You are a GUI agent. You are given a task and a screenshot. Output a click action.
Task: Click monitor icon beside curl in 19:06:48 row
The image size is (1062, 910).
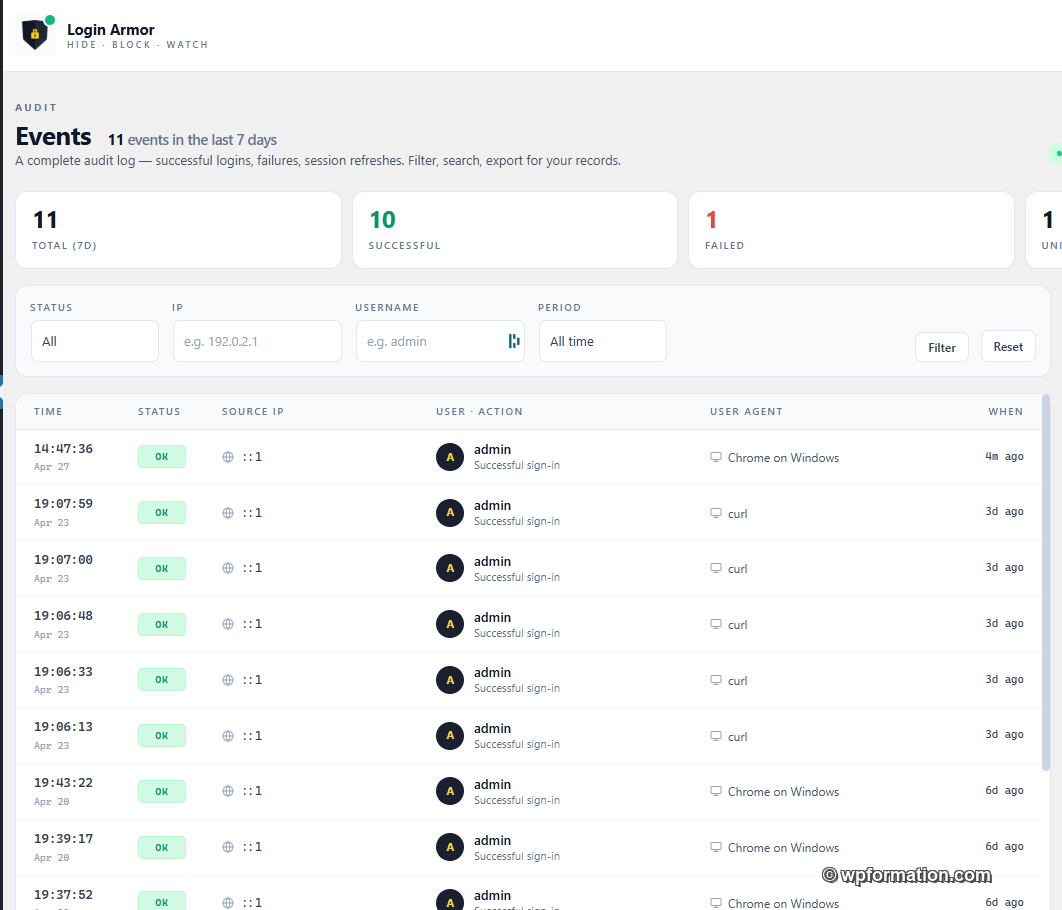coord(716,624)
